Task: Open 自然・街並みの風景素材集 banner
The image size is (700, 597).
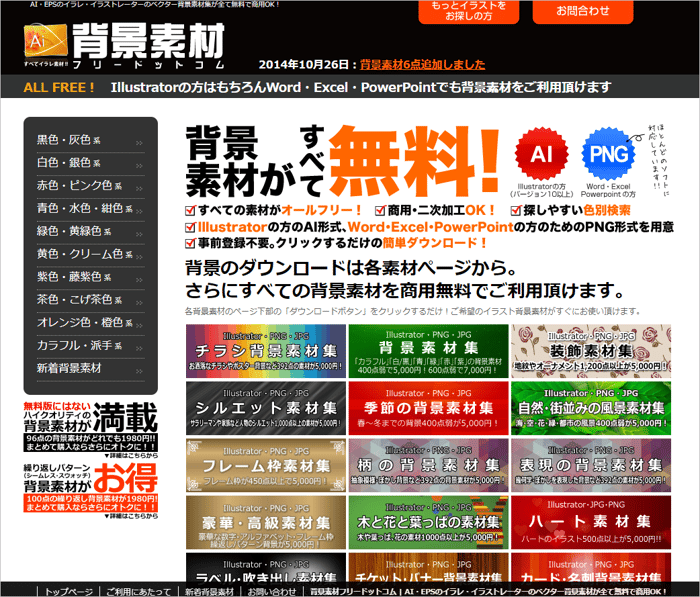Action: click(x=591, y=408)
